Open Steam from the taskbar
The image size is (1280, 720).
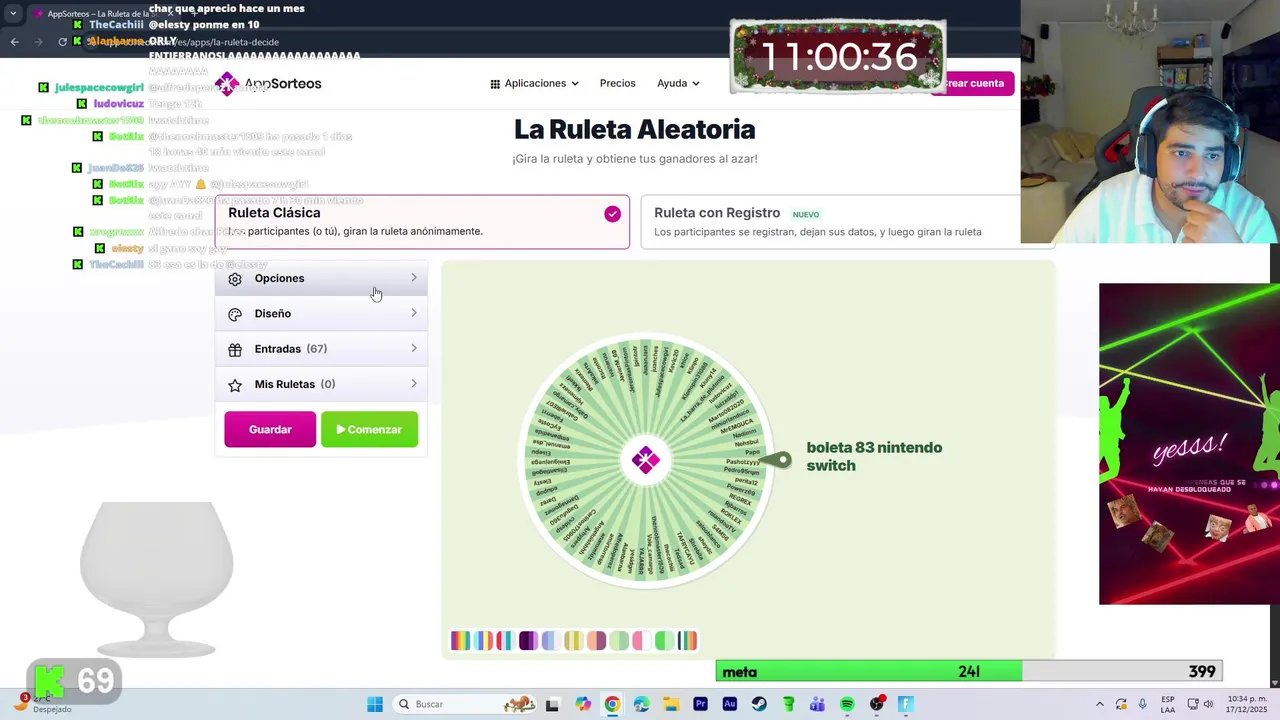(759, 704)
